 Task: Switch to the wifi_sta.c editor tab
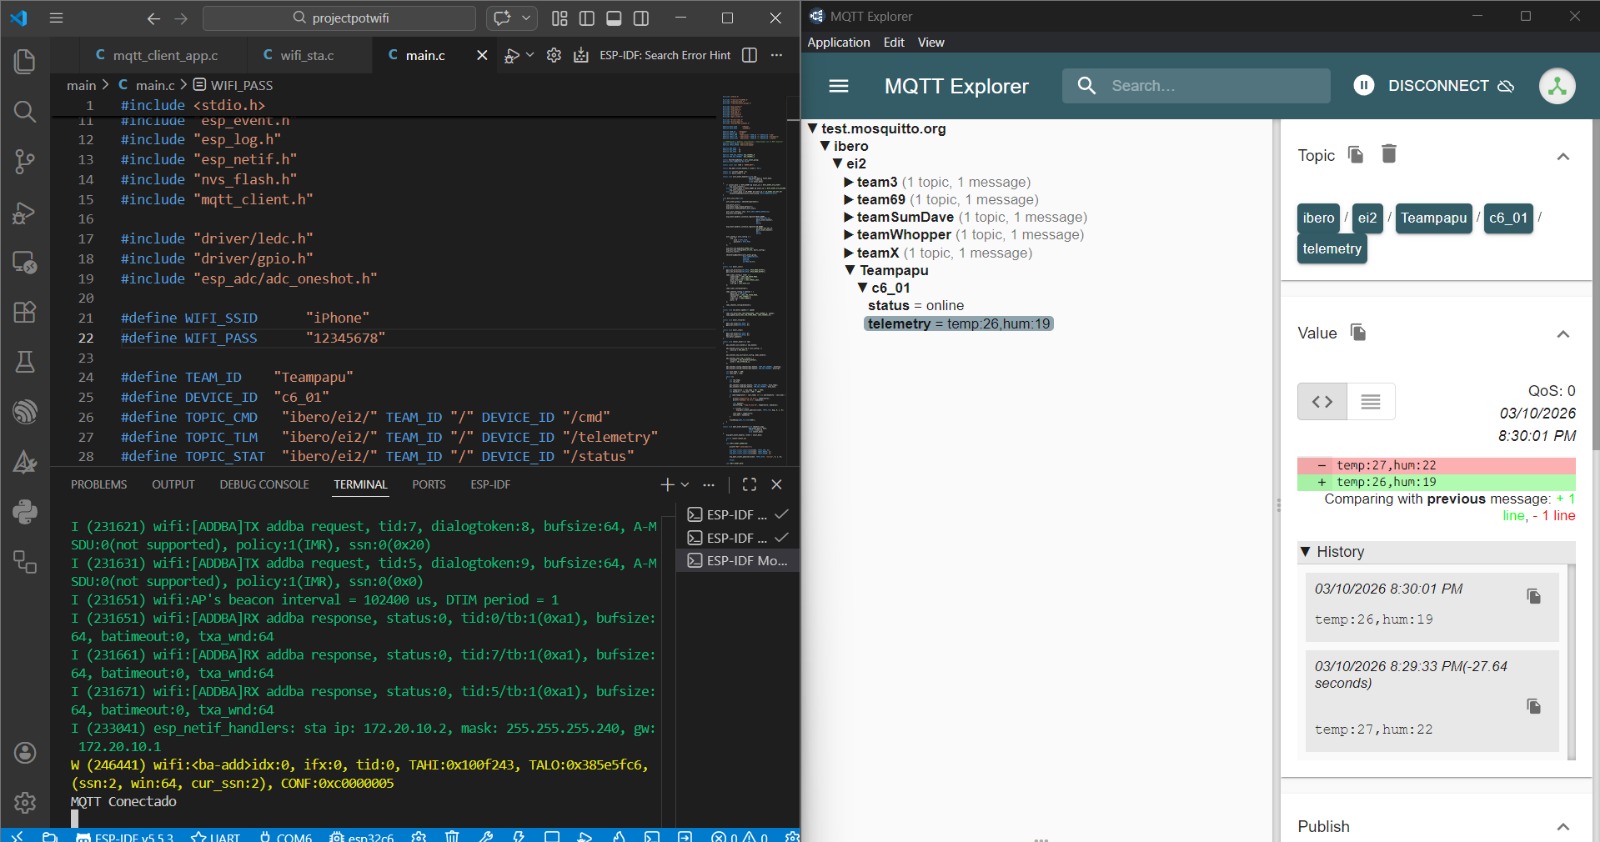pos(306,55)
